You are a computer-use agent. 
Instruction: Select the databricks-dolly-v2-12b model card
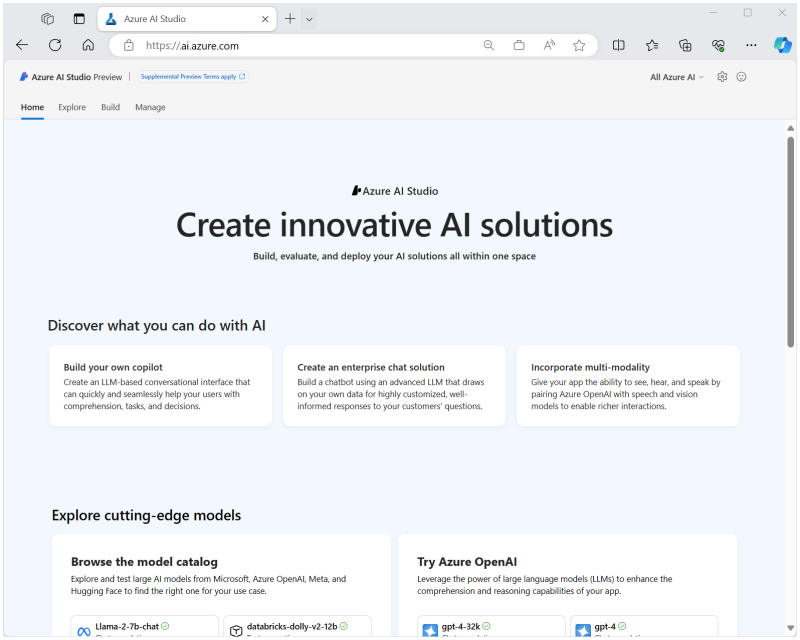pos(297,627)
